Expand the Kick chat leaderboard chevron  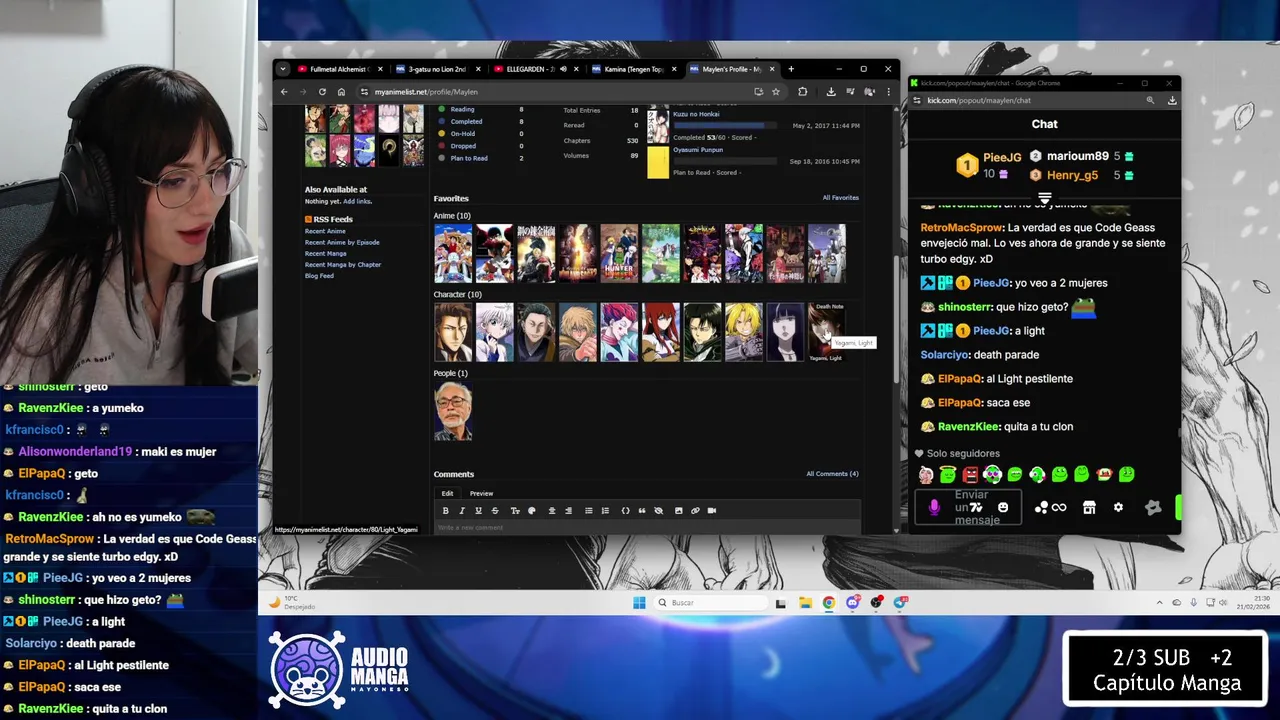click(1044, 199)
